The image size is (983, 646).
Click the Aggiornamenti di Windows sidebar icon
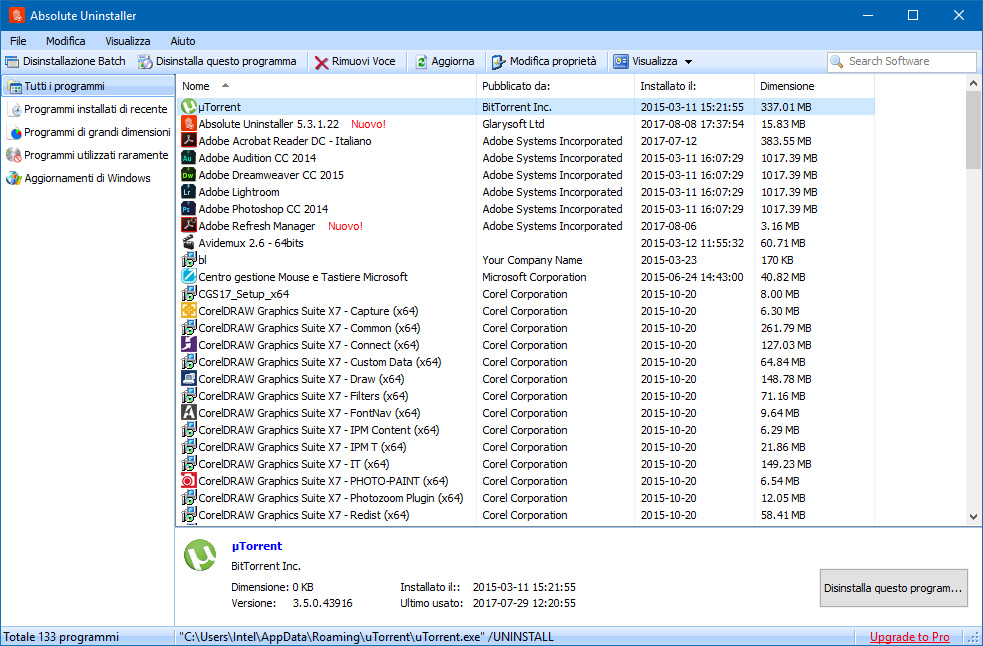pyautogui.click(x=14, y=178)
